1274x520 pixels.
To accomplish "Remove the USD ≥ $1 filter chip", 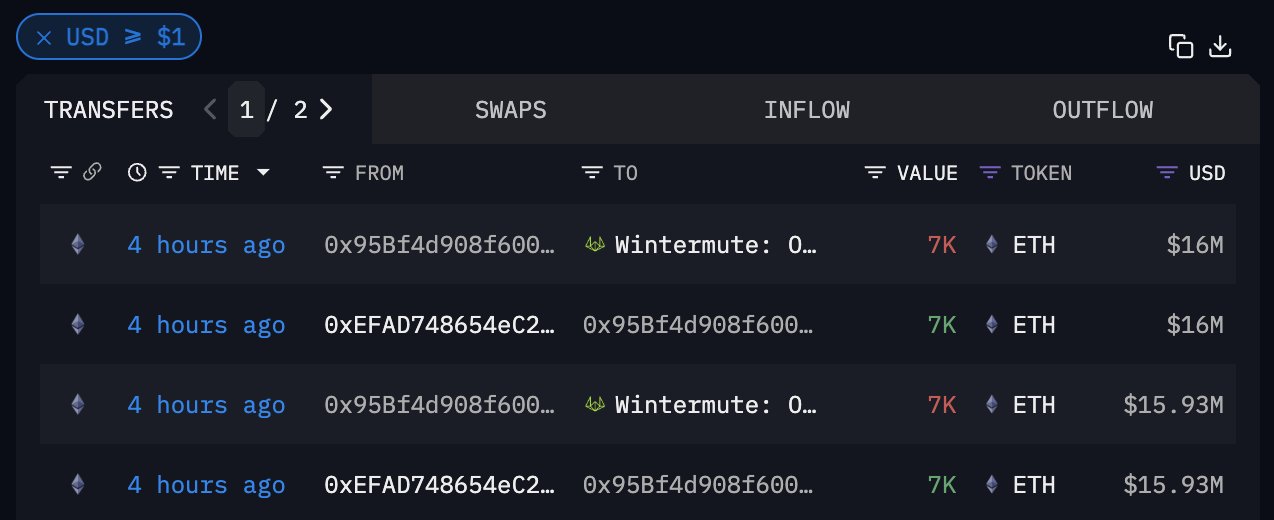I will (44, 38).
